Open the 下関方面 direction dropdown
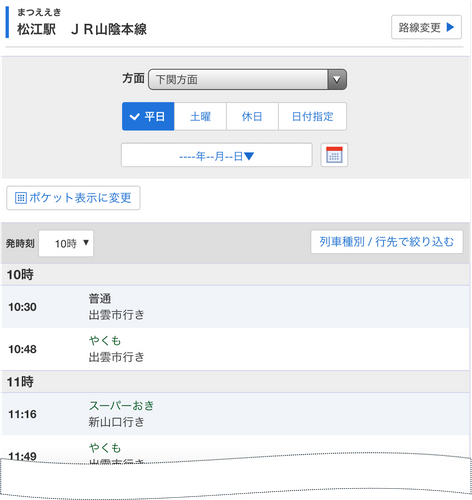 (247, 79)
